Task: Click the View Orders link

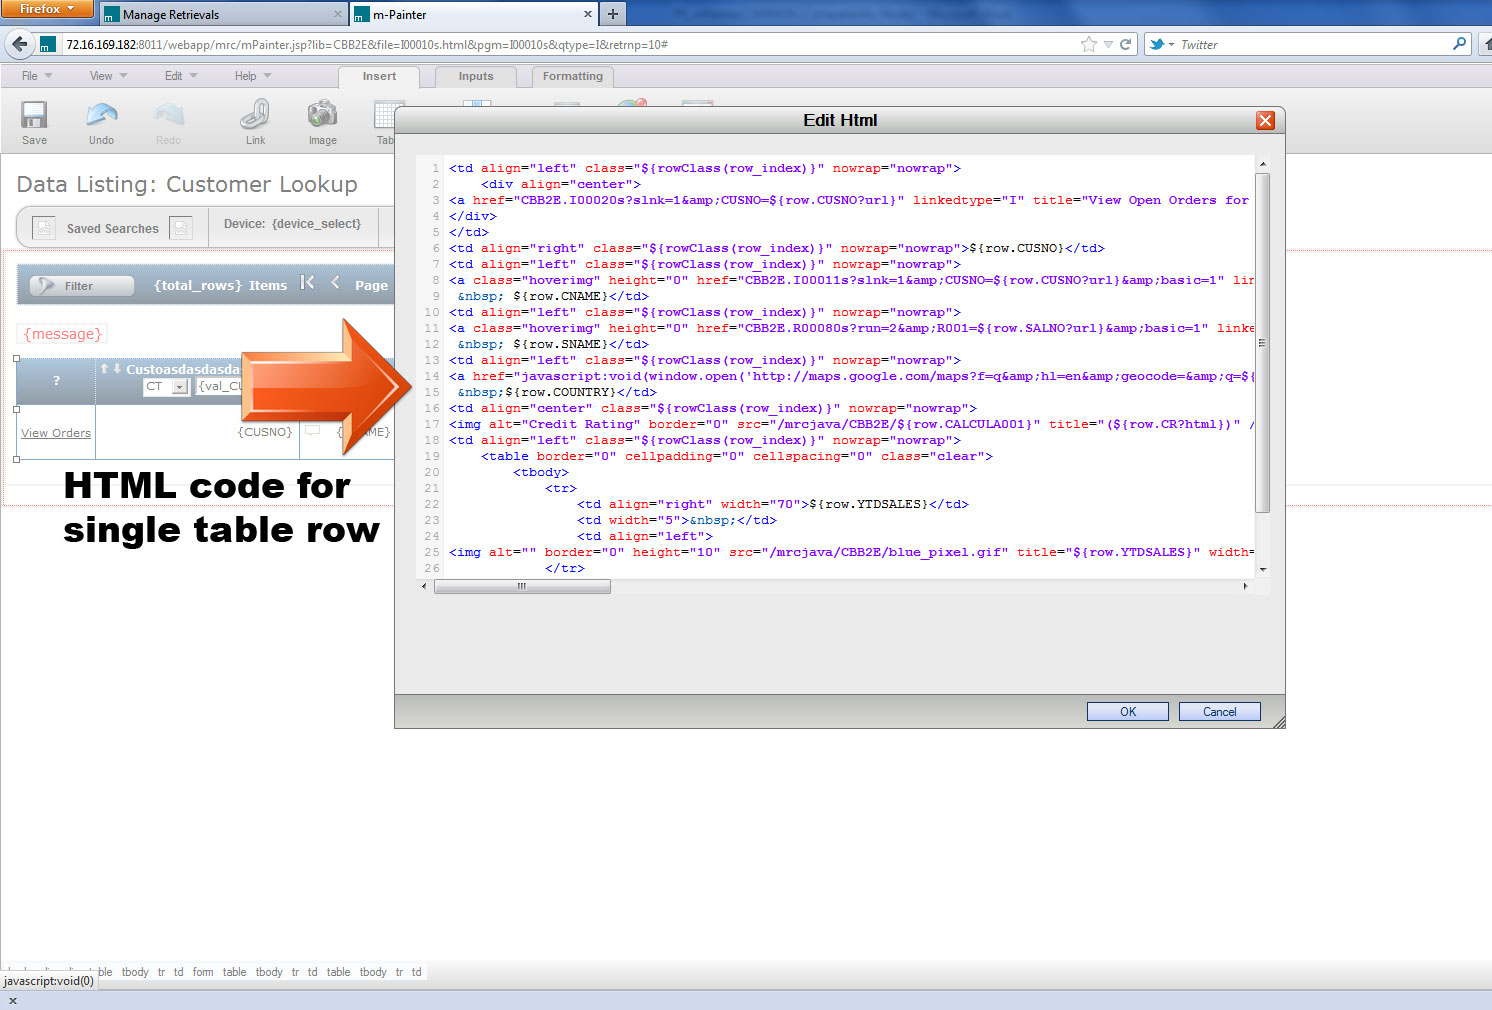Action: tap(56, 433)
